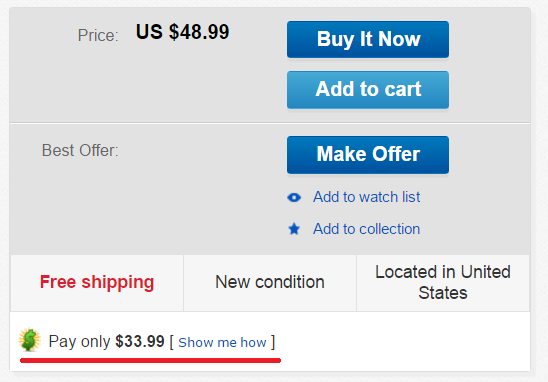Screen dimensions: 548x382
Task: Open the Make Offer button
Action: [368, 155]
